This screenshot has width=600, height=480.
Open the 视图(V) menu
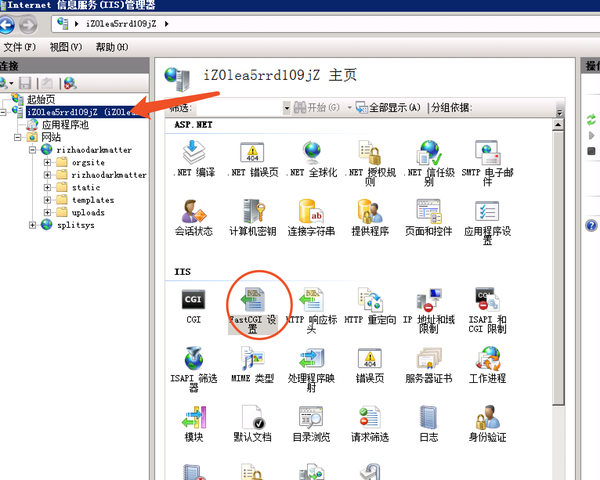point(66,47)
